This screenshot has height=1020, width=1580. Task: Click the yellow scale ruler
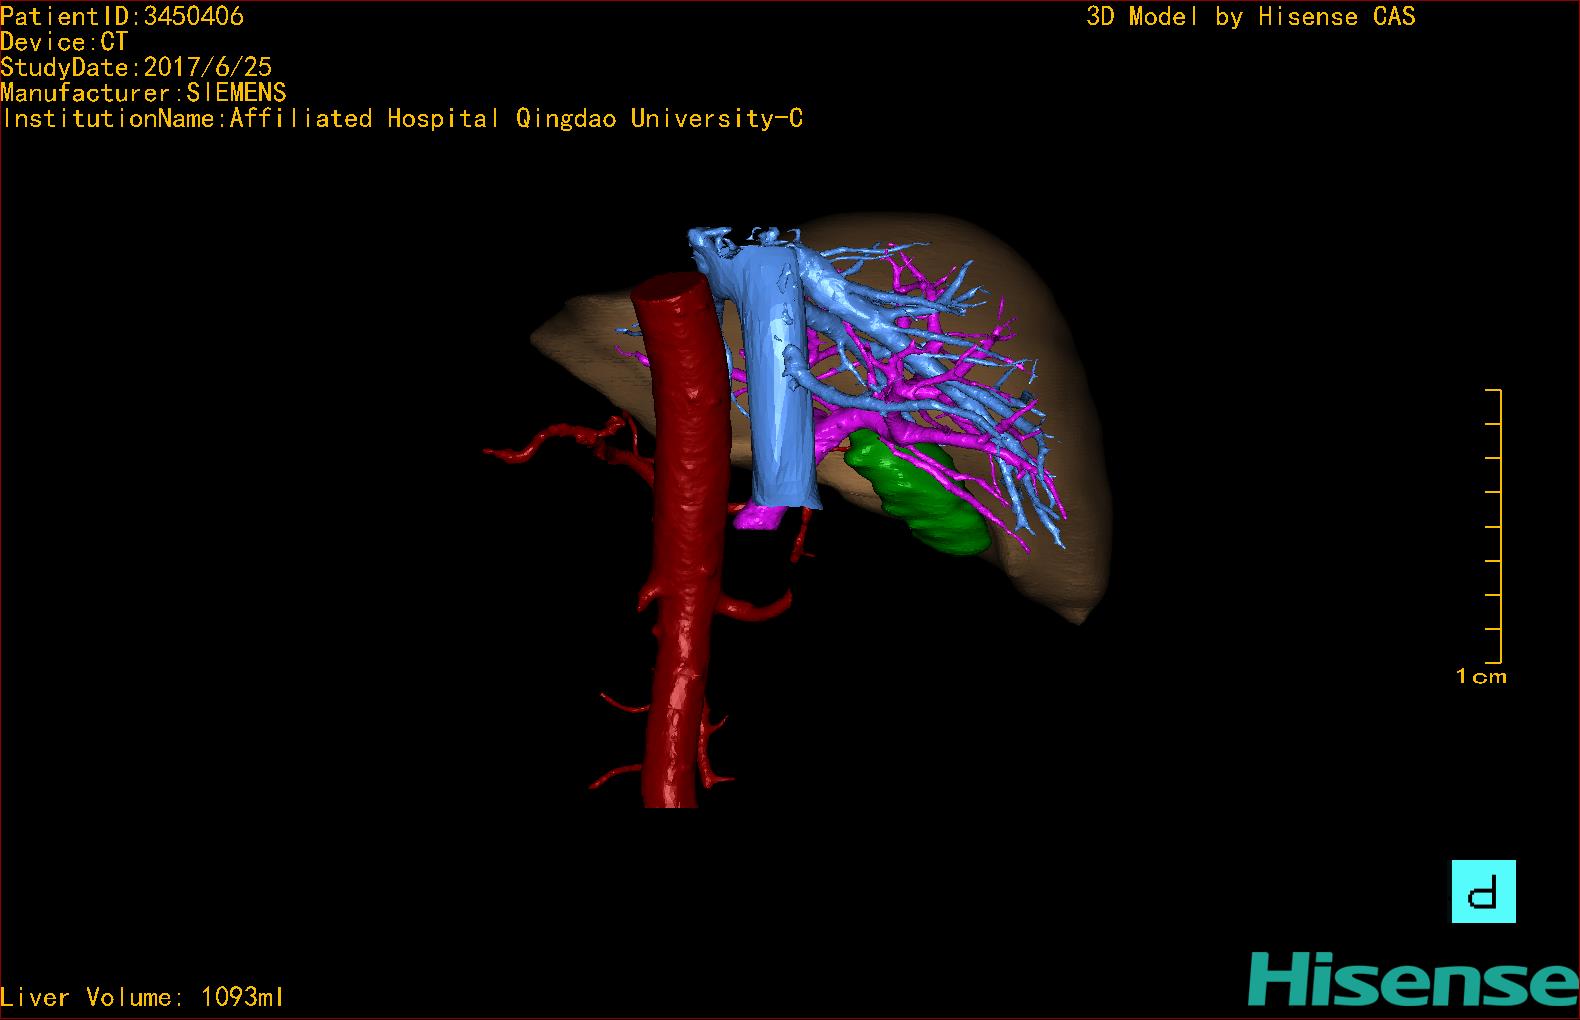coord(1494,526)
